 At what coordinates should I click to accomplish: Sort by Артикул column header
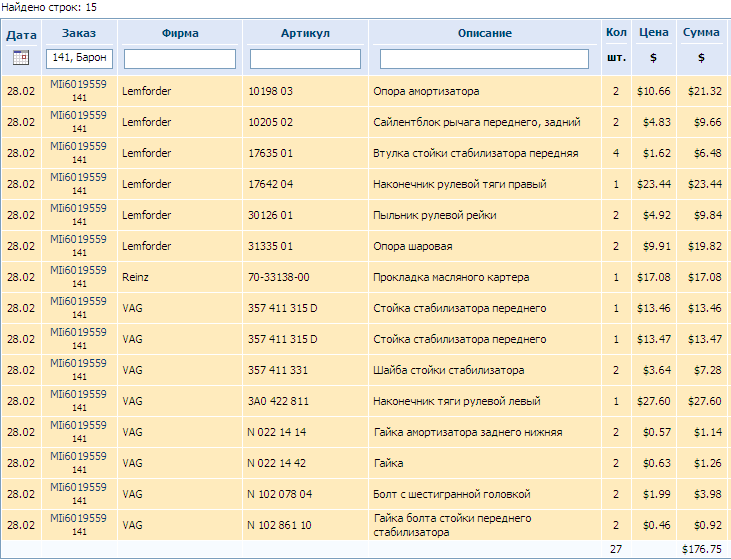coord(305,34)
